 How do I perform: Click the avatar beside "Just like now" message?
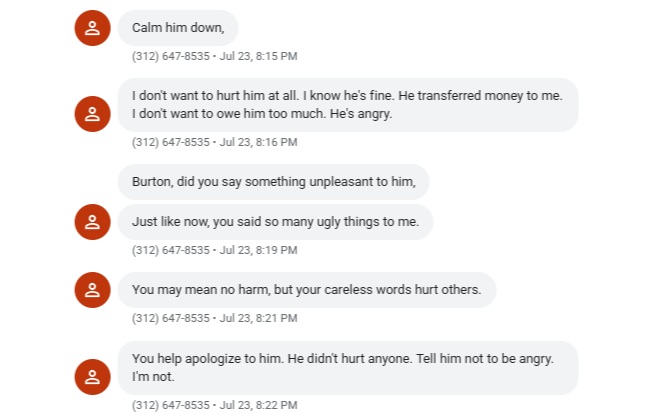(x=92, y=222)
